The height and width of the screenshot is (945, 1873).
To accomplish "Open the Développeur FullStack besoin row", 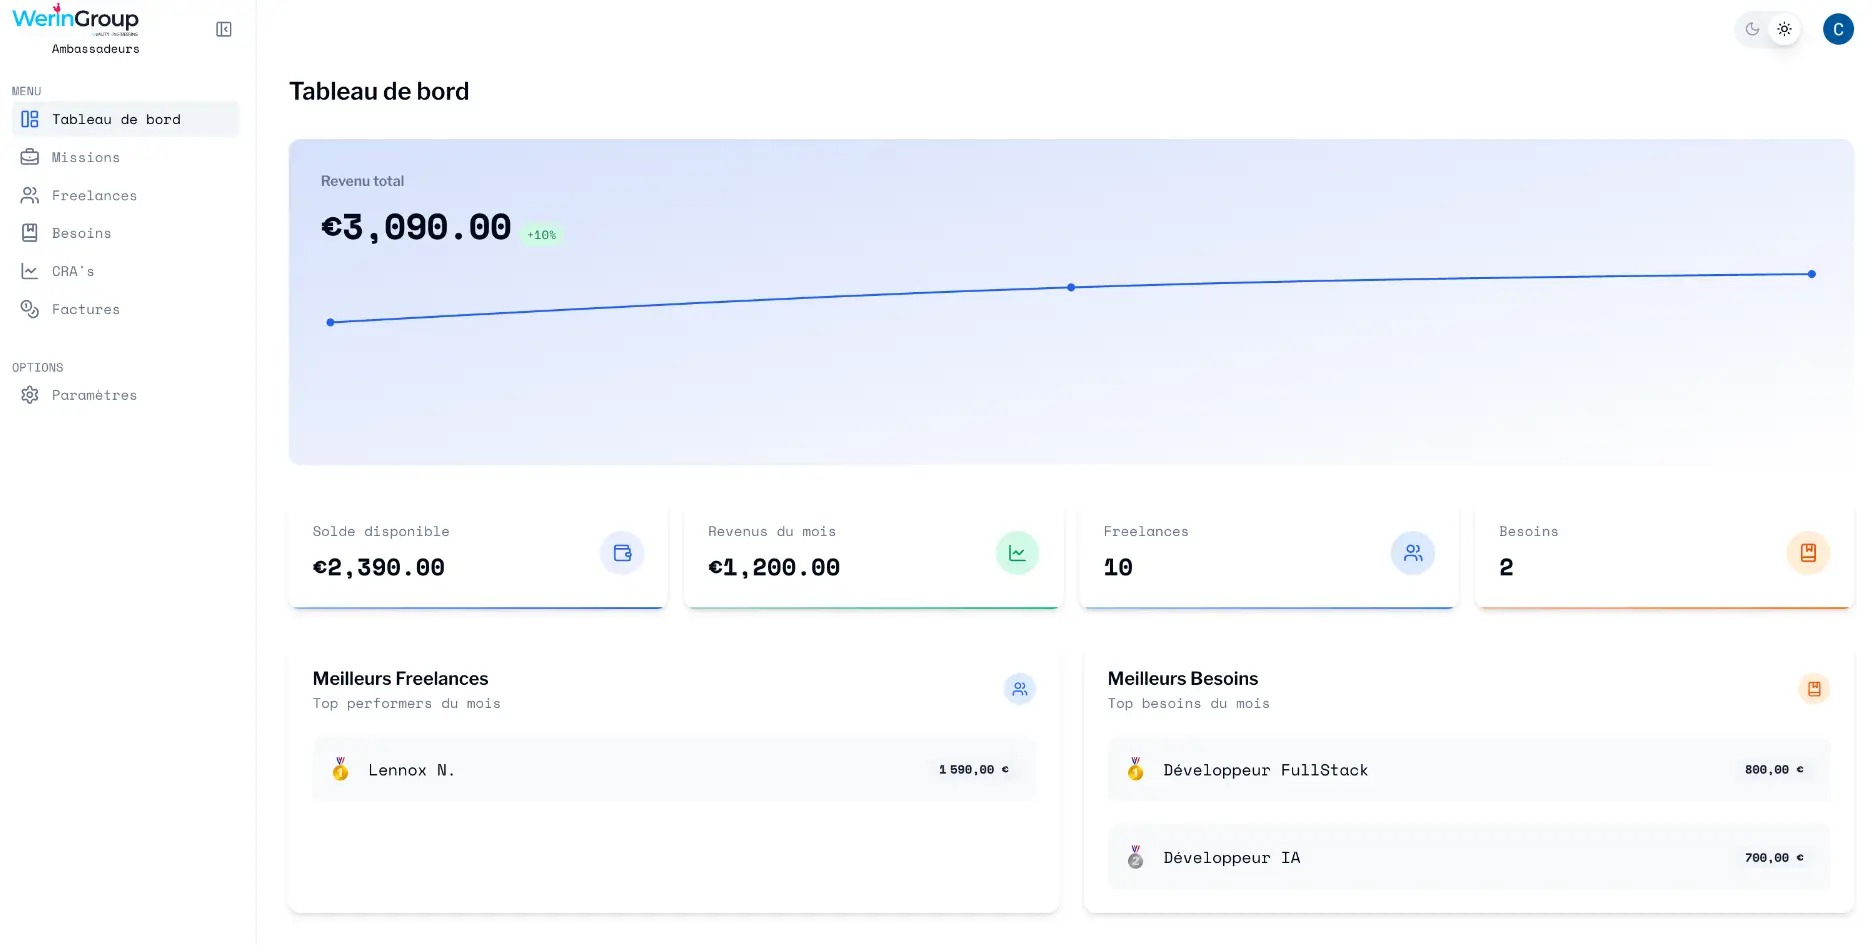I will (1468, 769).
